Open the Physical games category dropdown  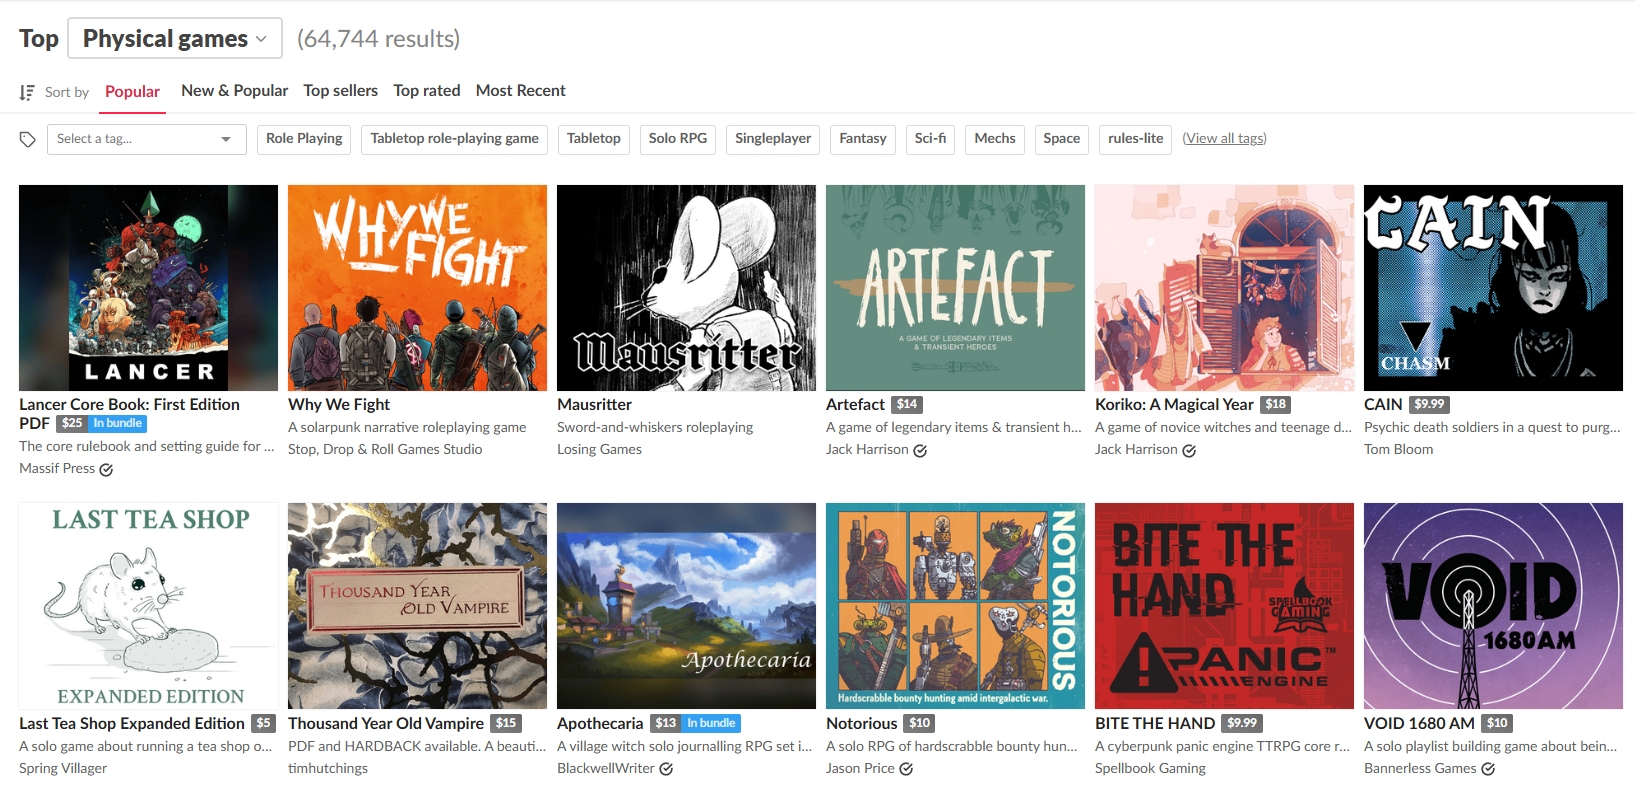(175, 39)
